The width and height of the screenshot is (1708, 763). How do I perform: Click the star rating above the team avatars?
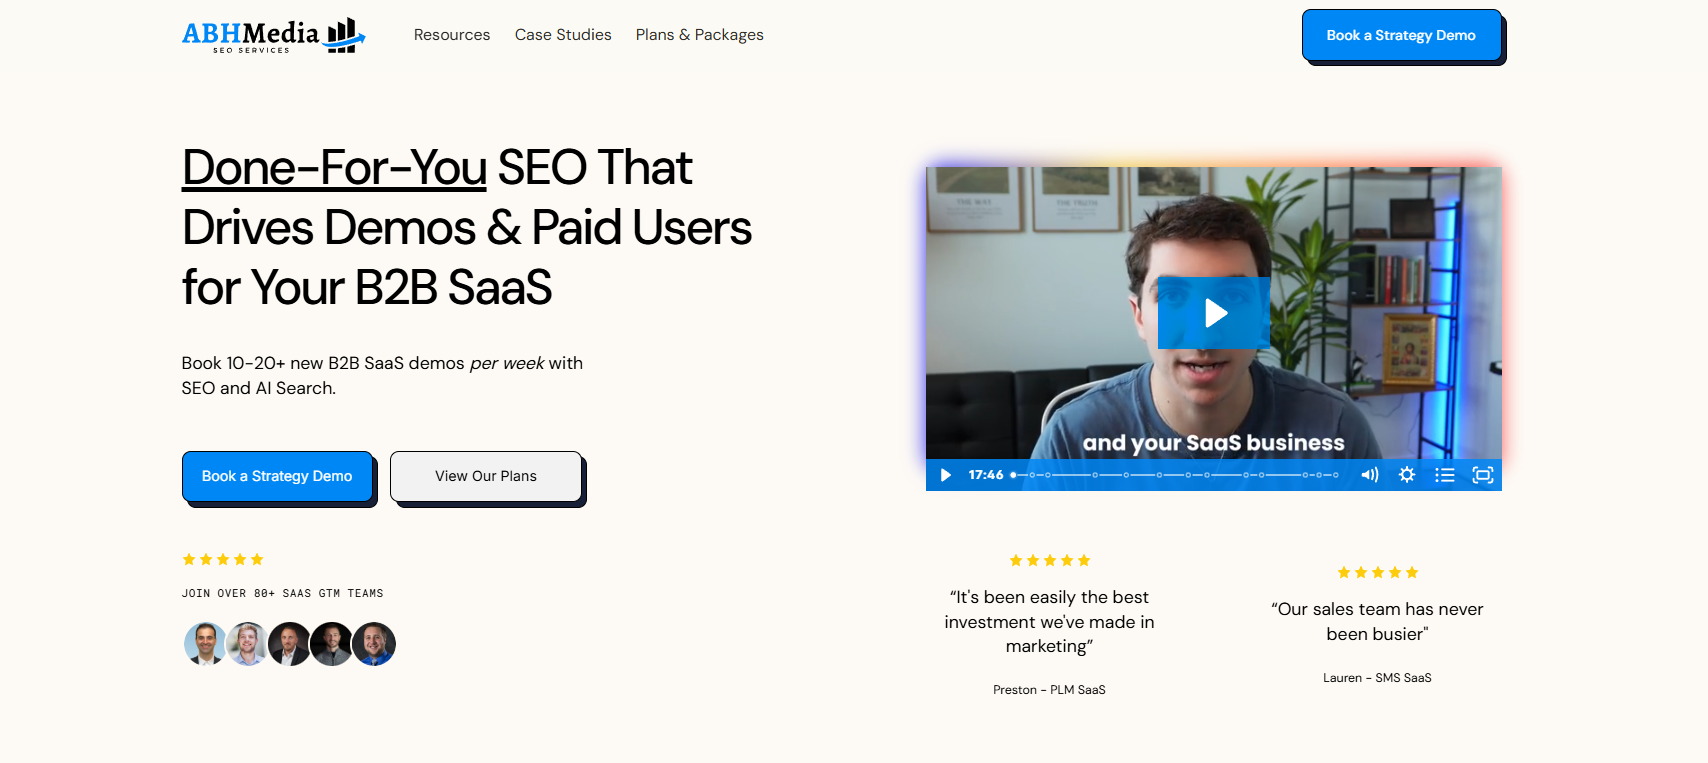pyautogui.click(x=223, y=559)
